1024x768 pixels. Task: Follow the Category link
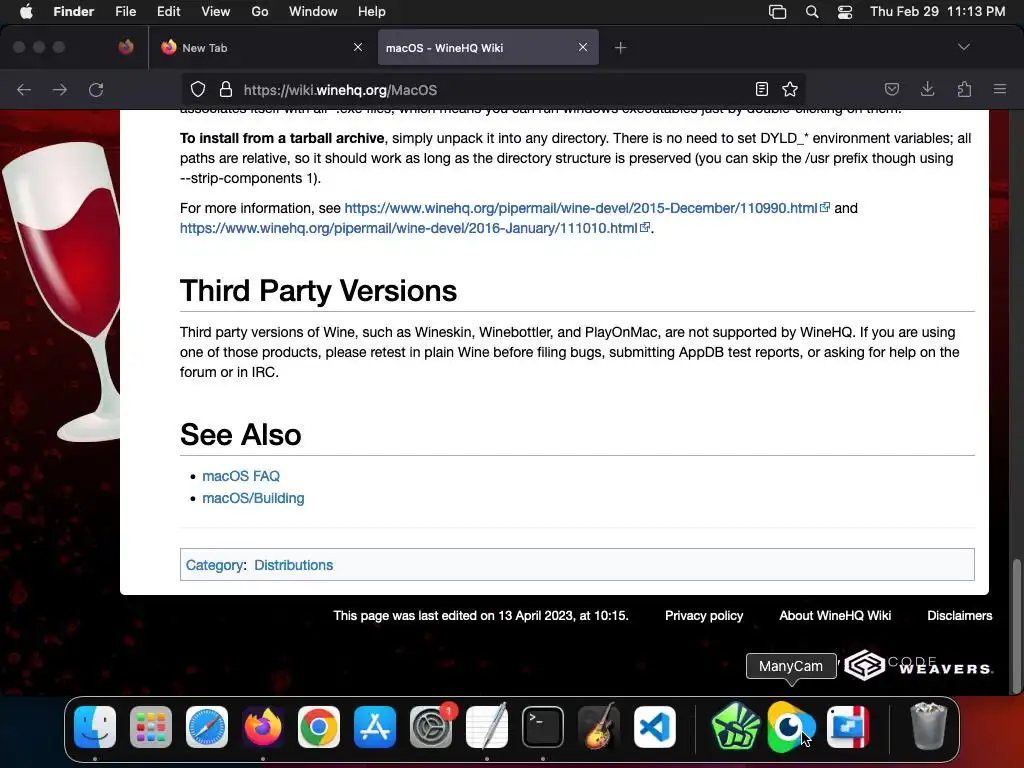(214, 565)
